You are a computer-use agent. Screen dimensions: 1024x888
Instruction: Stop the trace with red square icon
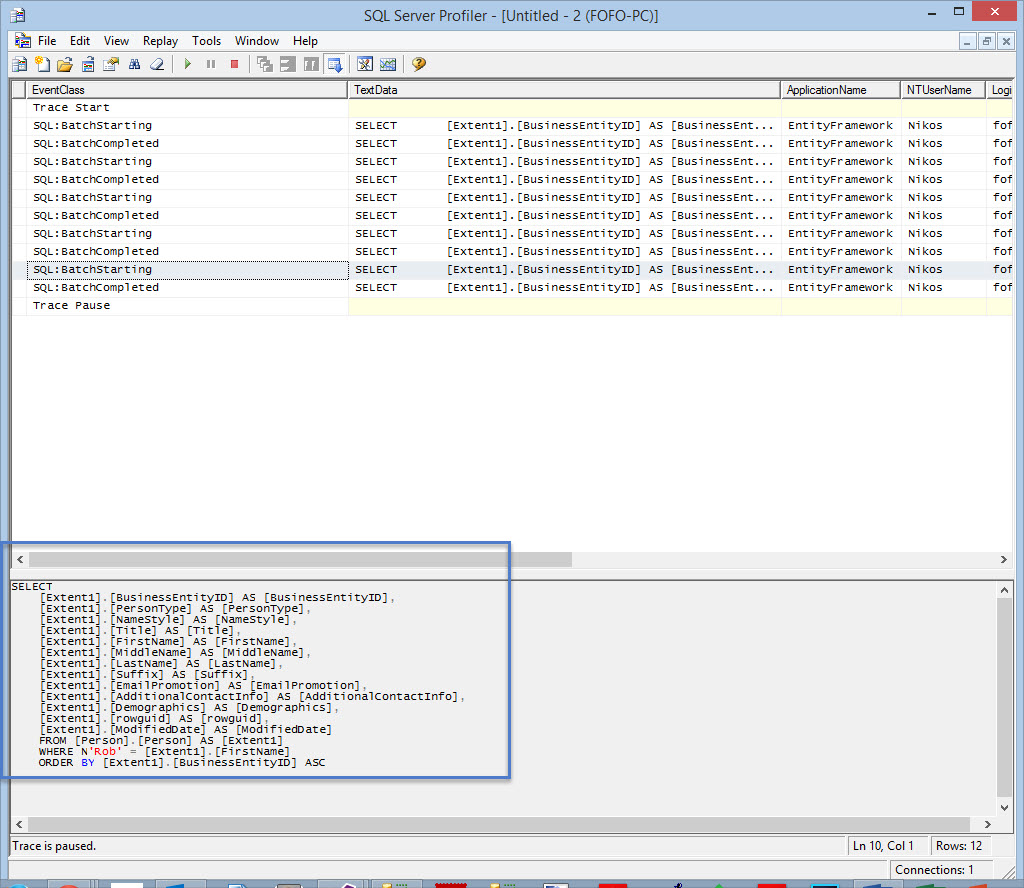tap(234, 64)
